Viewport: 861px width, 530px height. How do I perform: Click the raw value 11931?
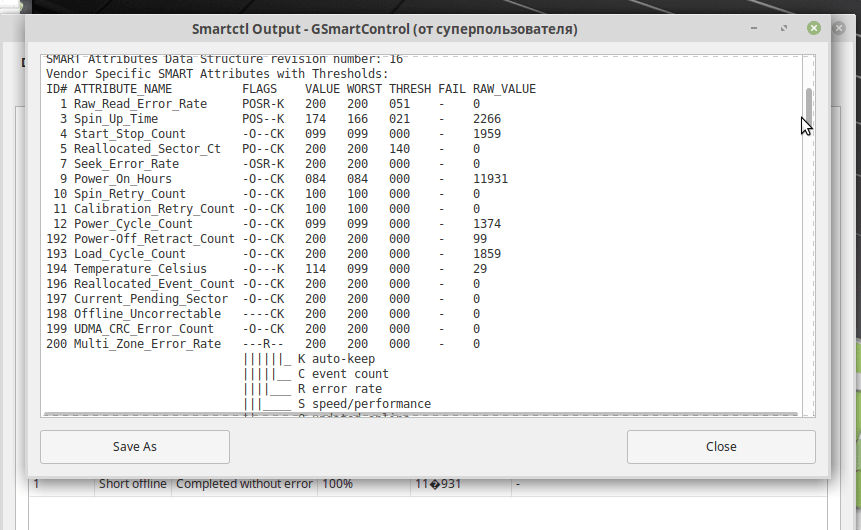[x=490, y=178]
